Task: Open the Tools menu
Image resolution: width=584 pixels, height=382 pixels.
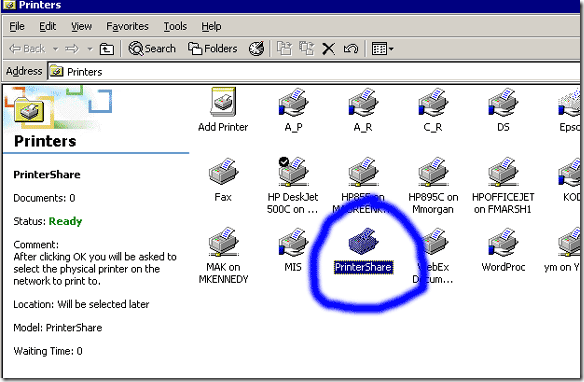Action: [x=175, y=26]
